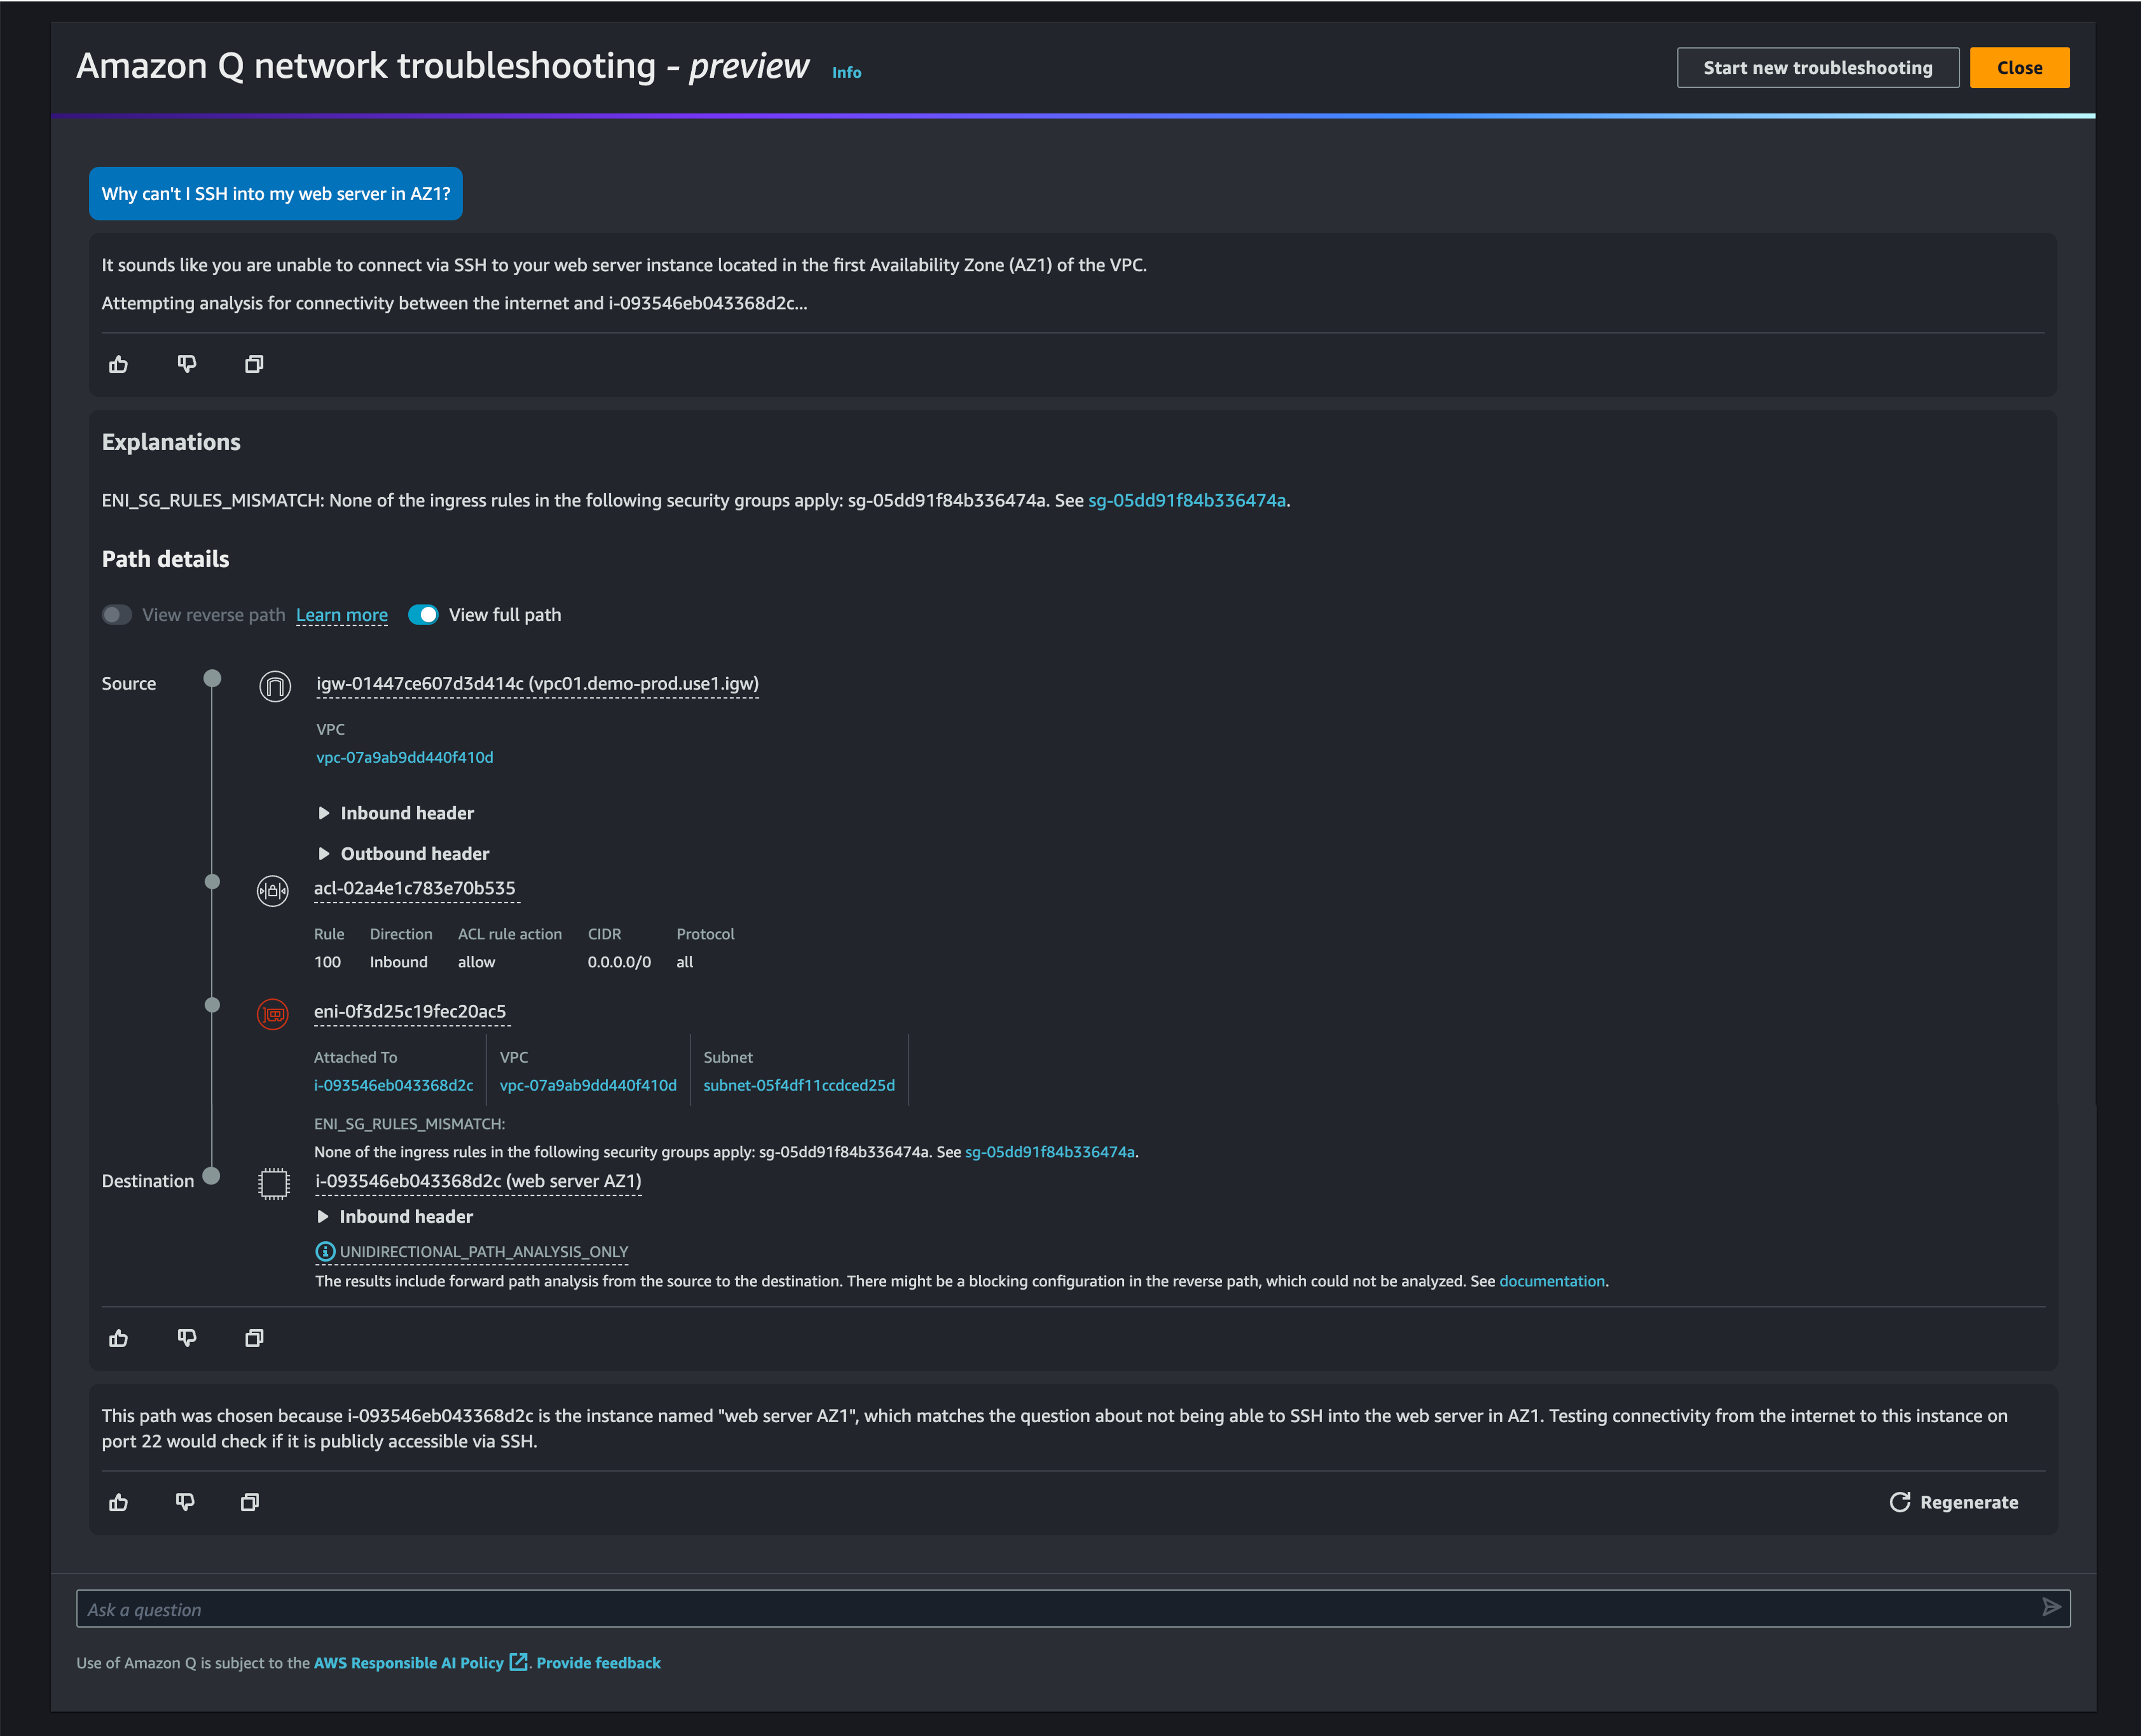Screen dimensions: 2141x1736
Task: Click the red network interface icon
Action: pos(272,1014)
